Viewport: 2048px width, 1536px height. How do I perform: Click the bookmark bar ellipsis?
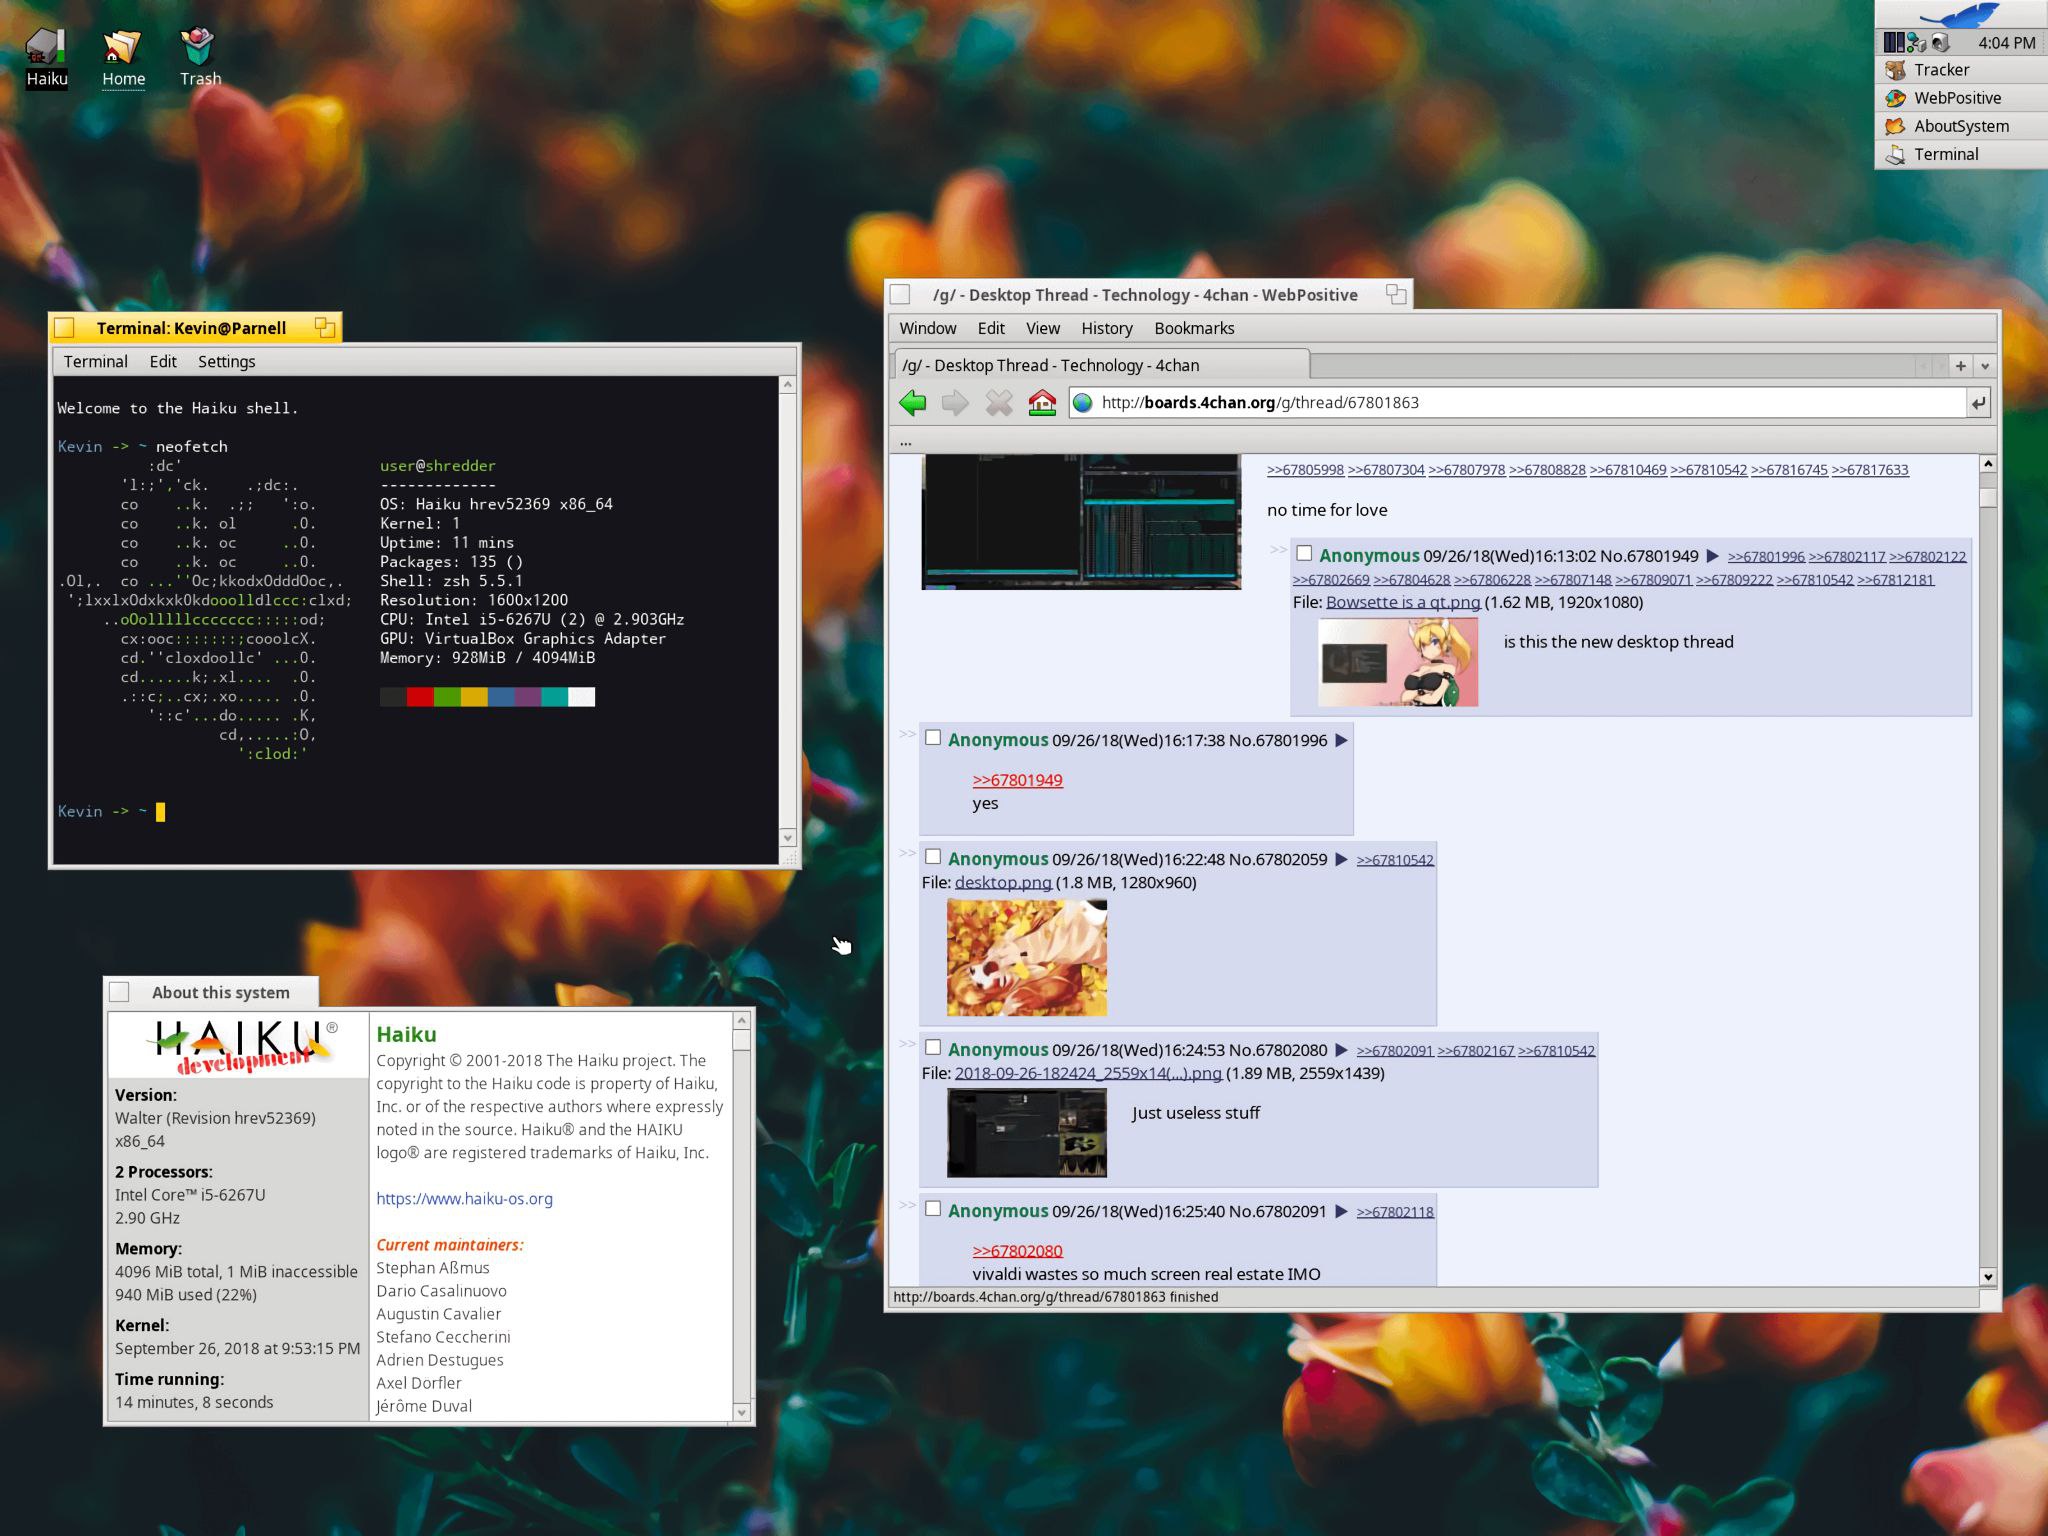click(905, 441)
